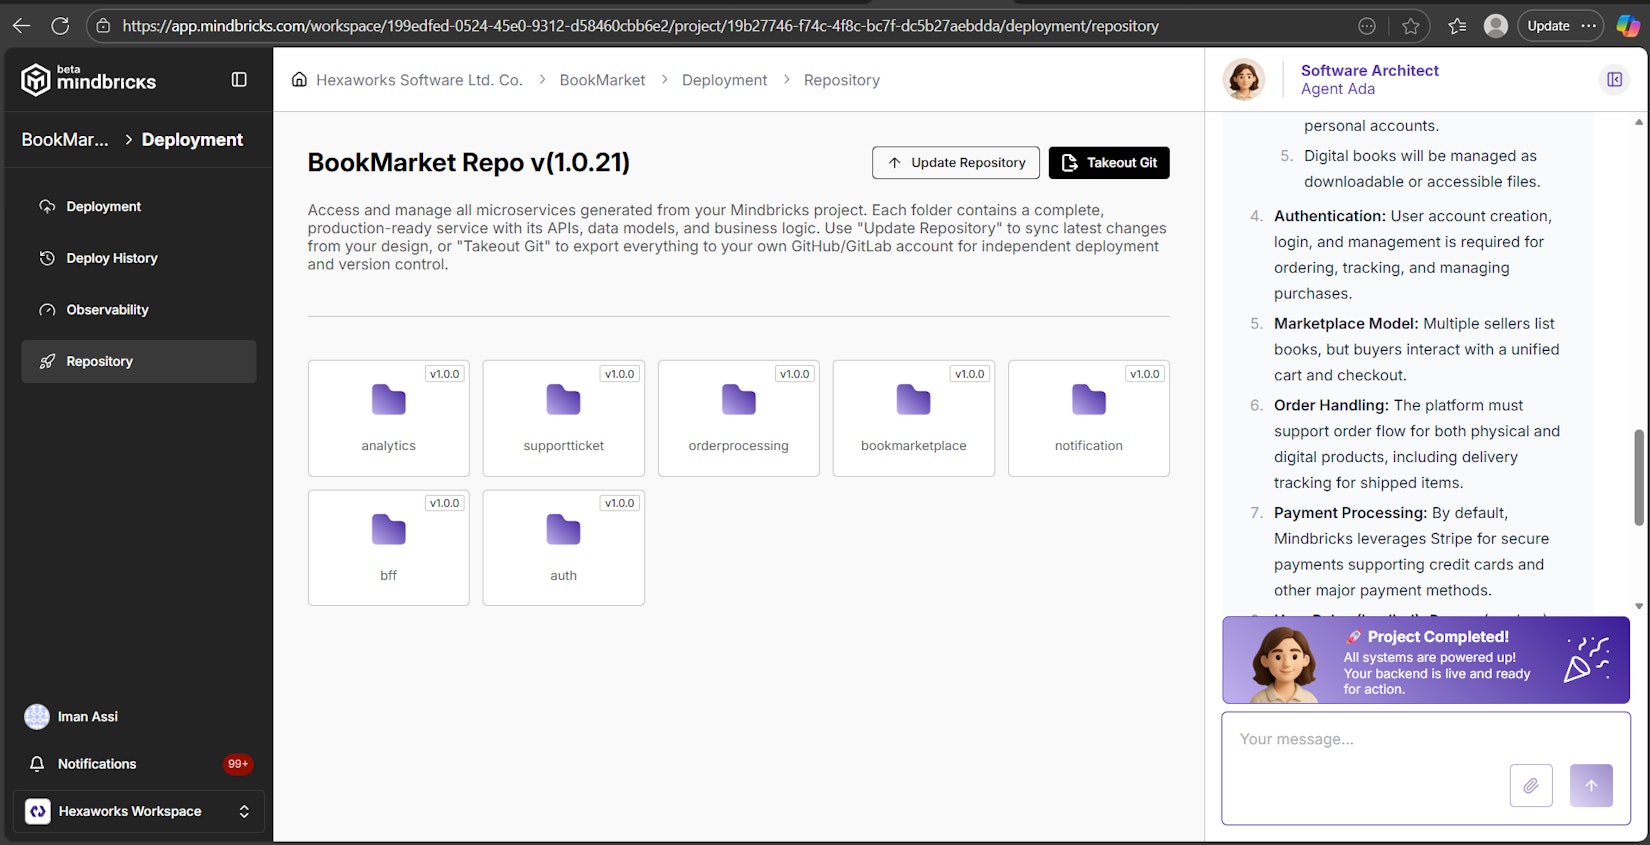Open the Observability section
Screen dimensions: 1650x845
[107, 310]
